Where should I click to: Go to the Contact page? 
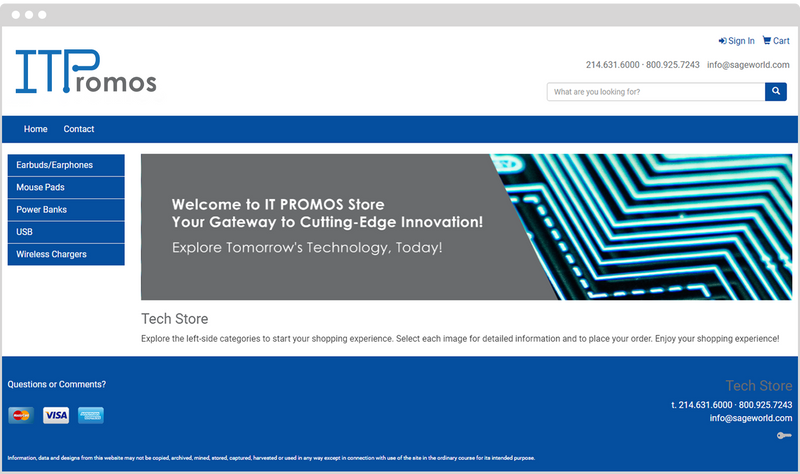point(79,129)
